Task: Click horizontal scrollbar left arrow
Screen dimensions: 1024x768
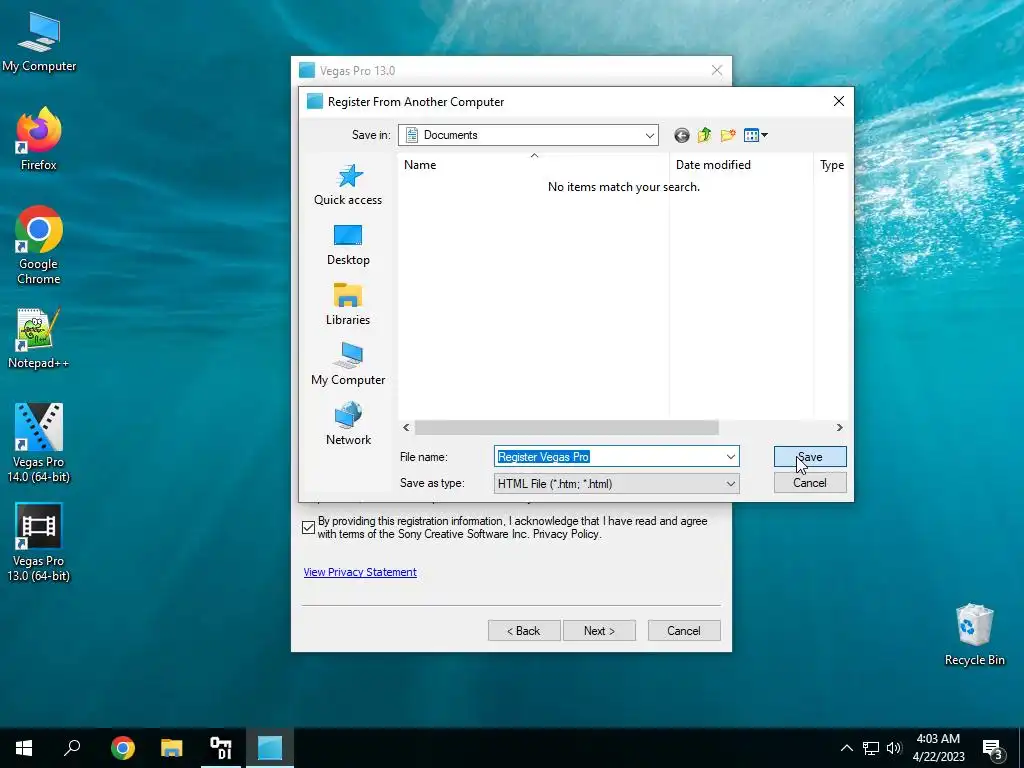Action: coord(406,428)
